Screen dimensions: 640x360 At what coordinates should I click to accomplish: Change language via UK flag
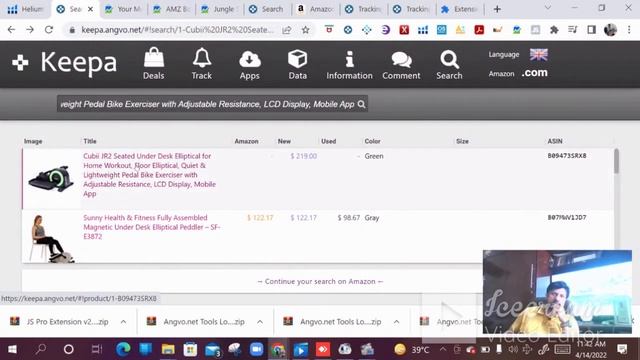(538, 54)
